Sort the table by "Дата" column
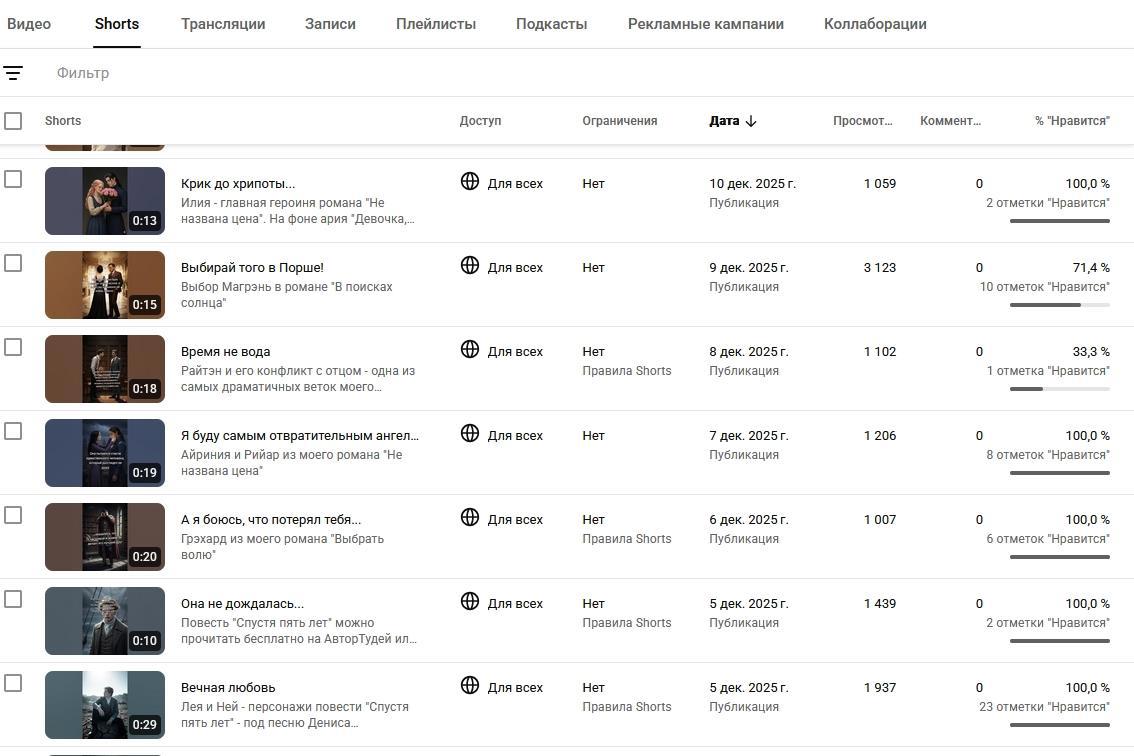 [x=724, y=121]
